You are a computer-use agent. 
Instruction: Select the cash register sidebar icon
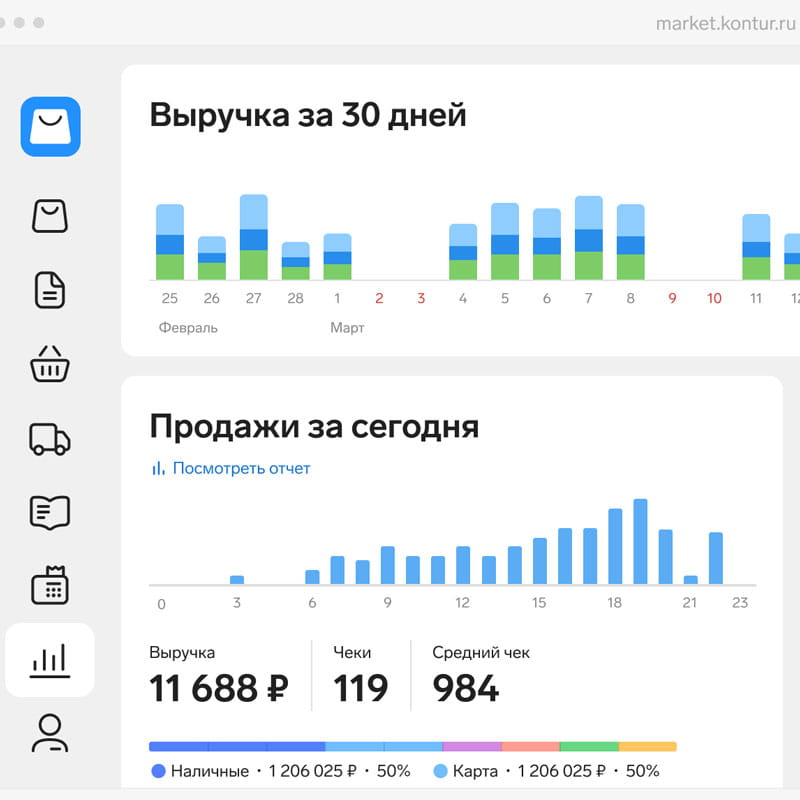point(50,586)
